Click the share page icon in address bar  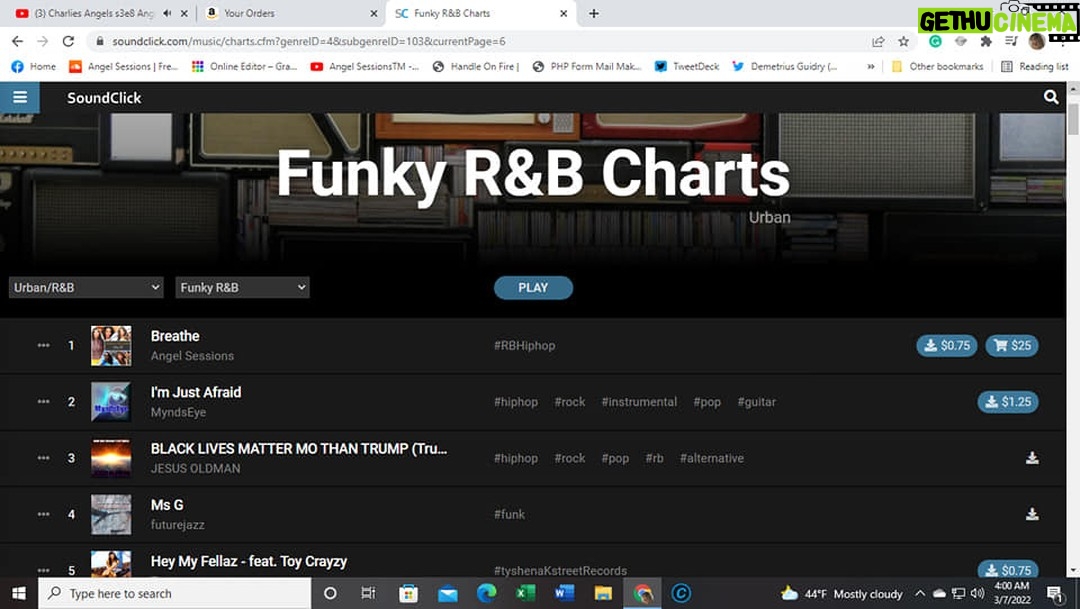click(x=878, y=41)
